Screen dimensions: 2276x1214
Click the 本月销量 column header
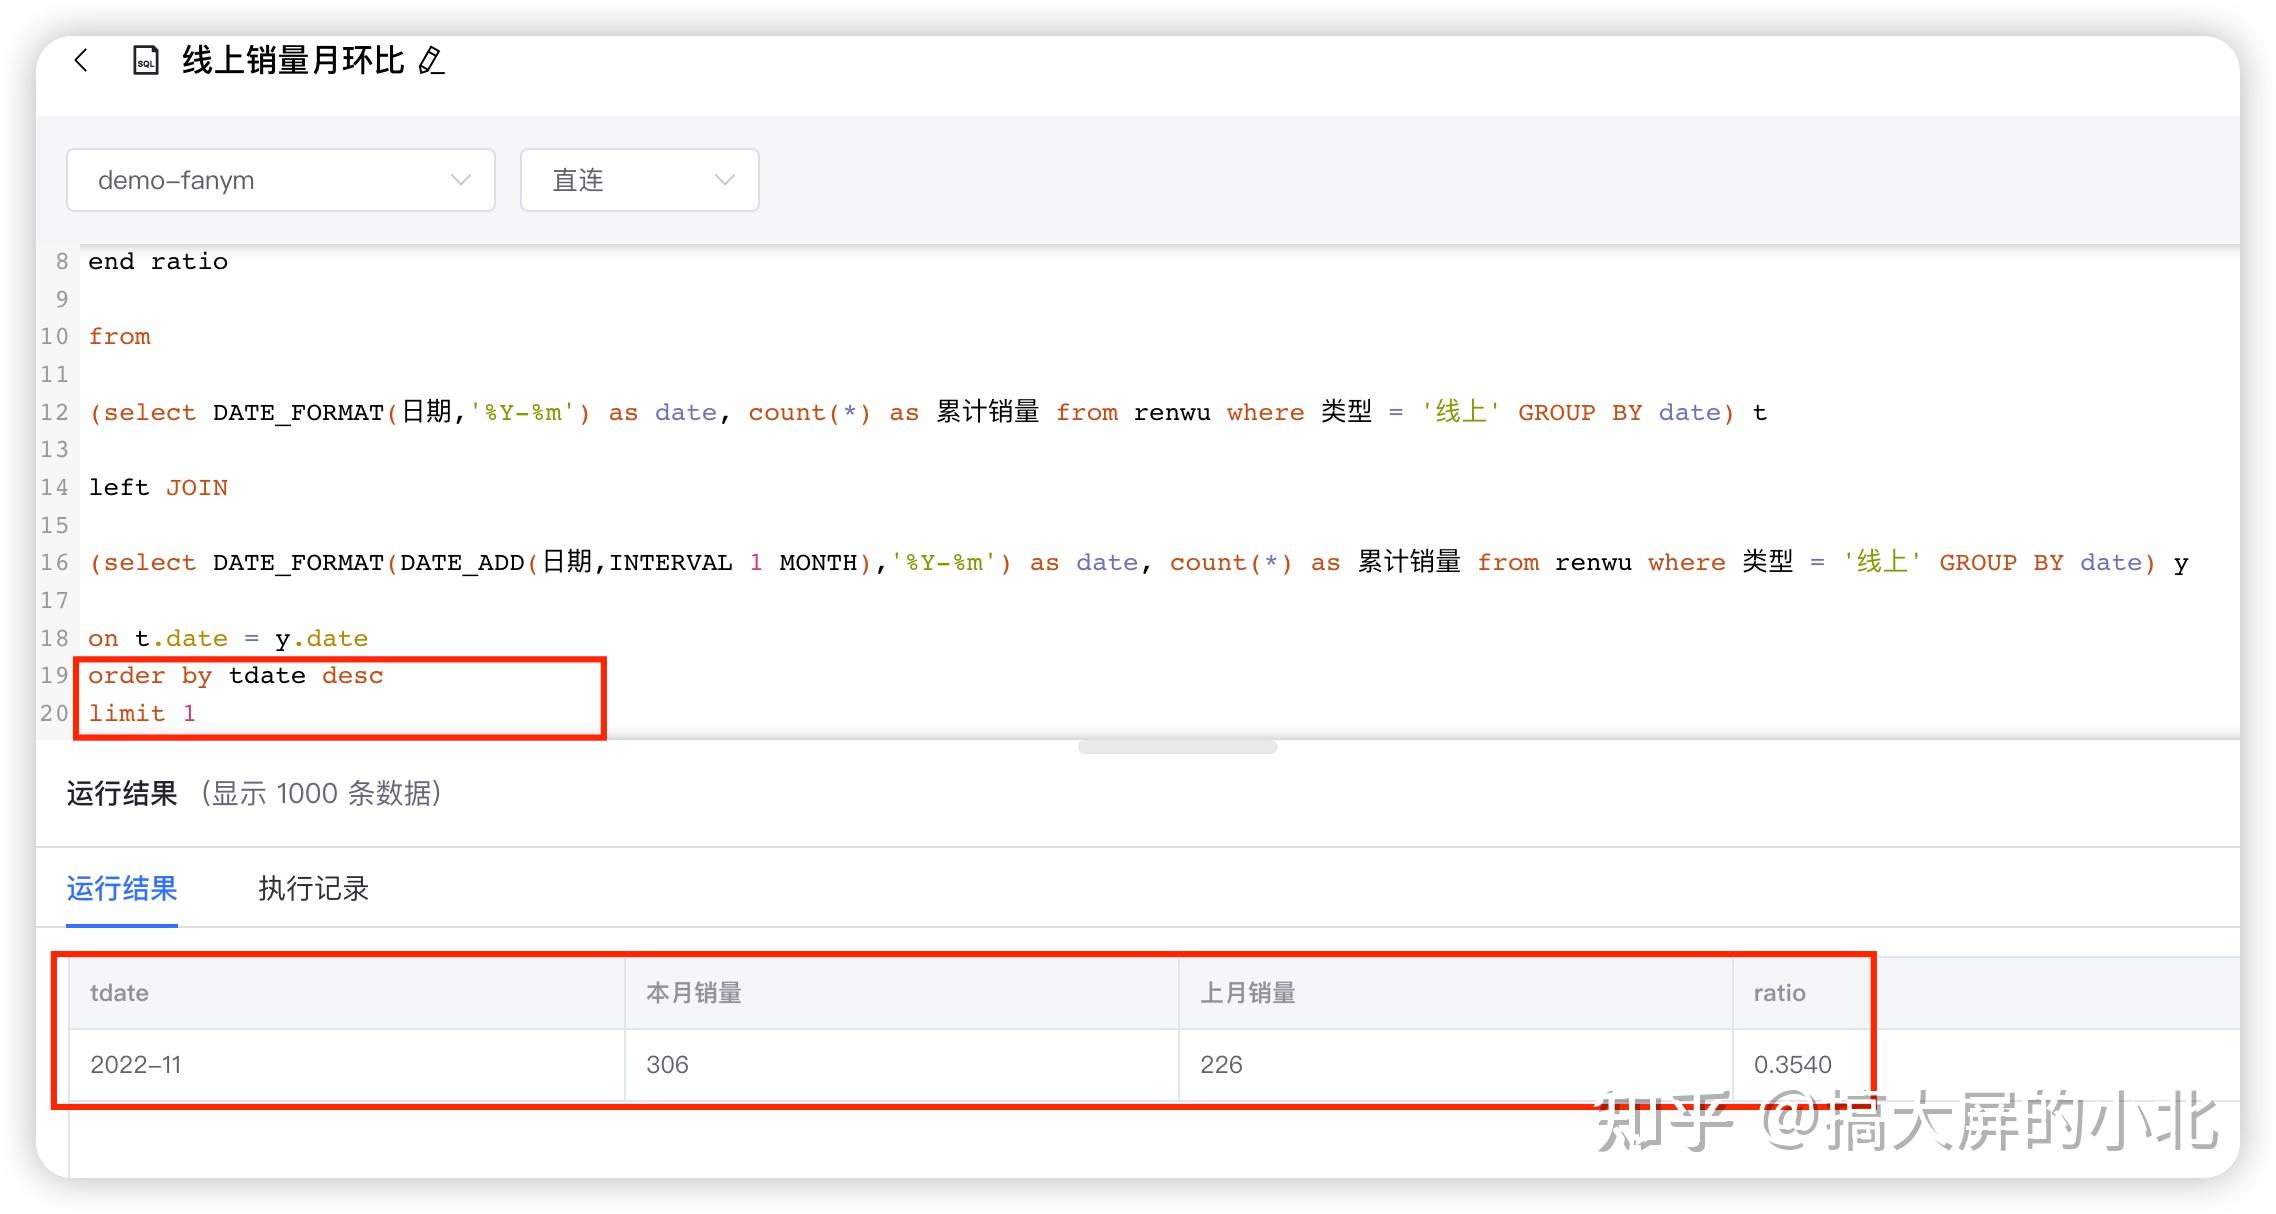click(694, 992)
